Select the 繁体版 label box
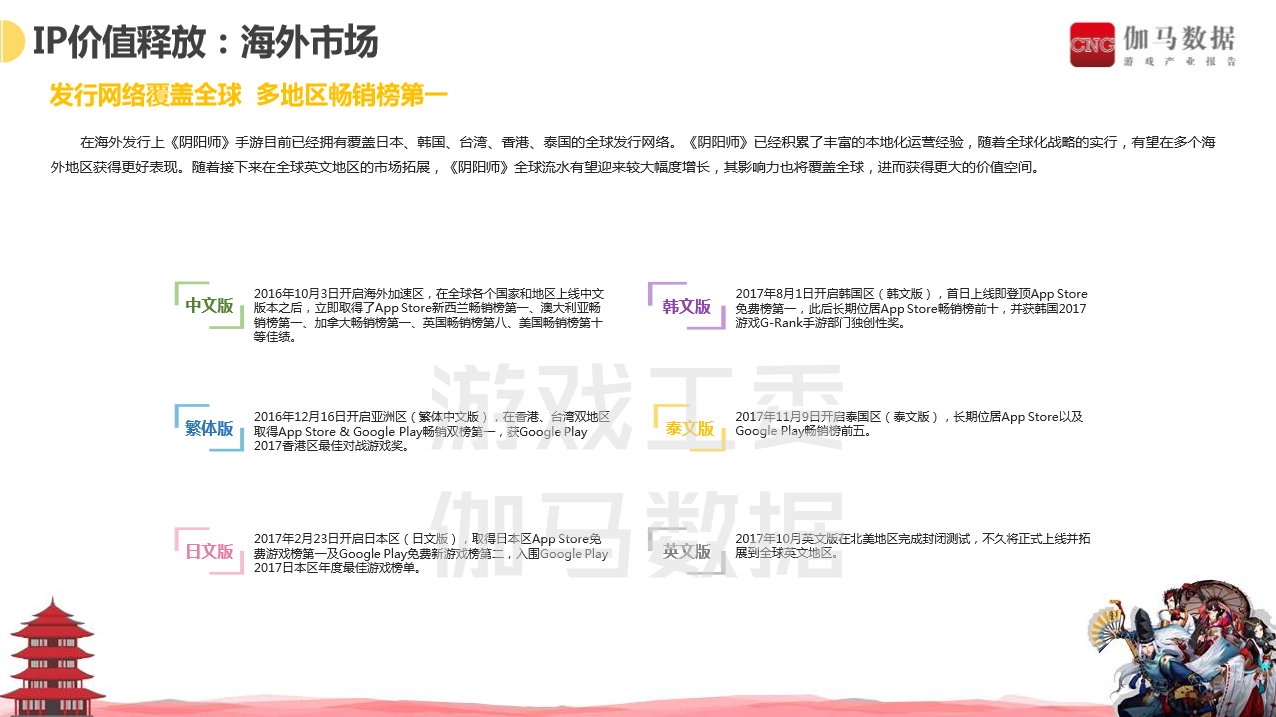This screenshot has width=1276, height=717. [x=209, y=428]
